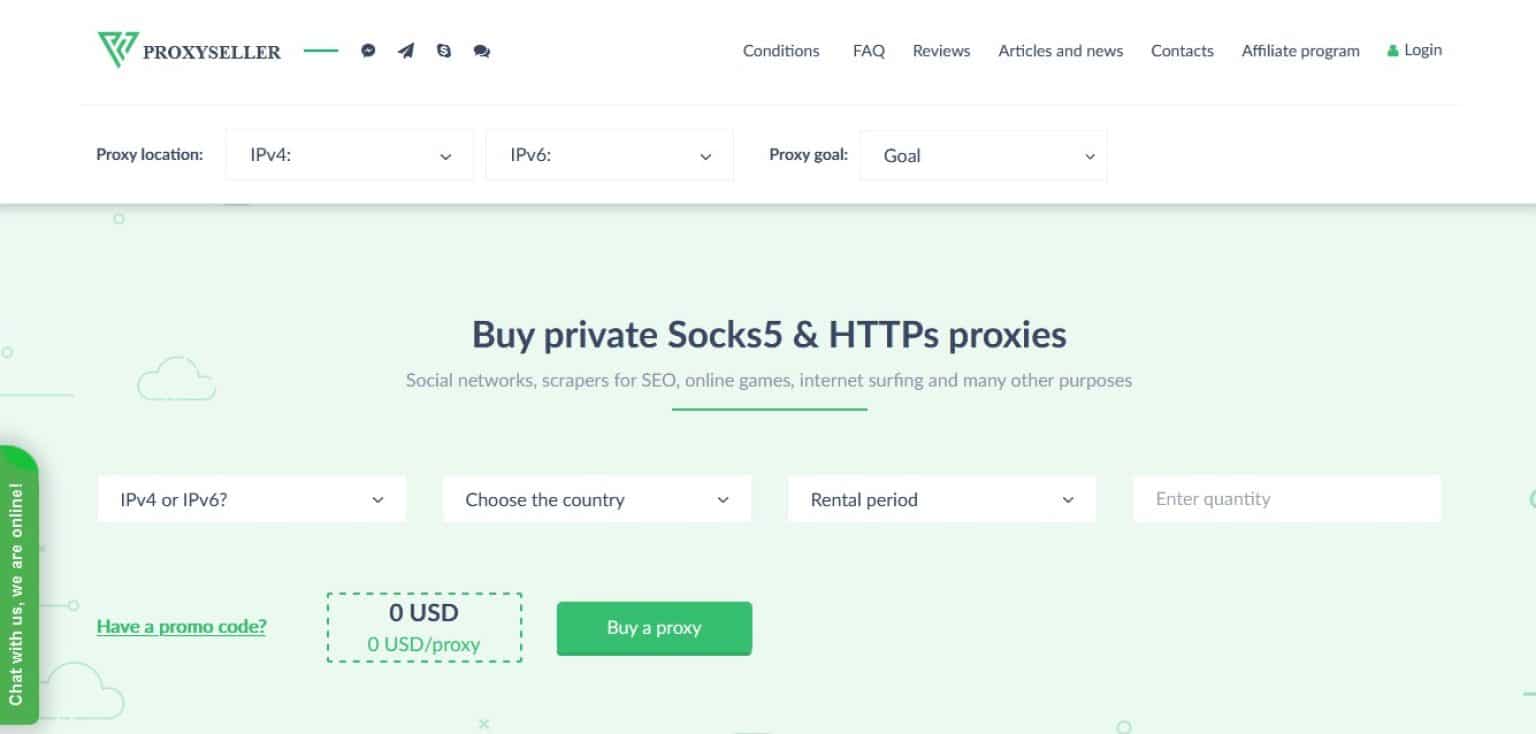
Task: Click 'Have a promo code?' link
Action: pos(181,627)
